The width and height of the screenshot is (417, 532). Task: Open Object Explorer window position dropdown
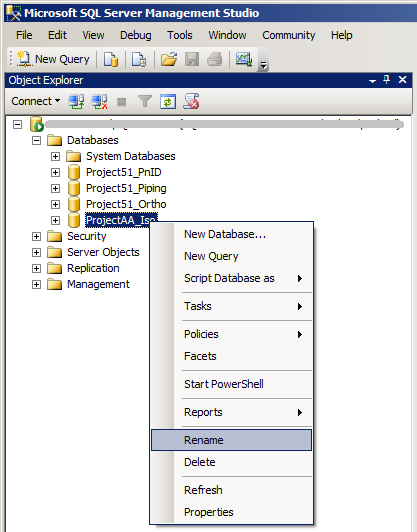(x=372, y=81)
